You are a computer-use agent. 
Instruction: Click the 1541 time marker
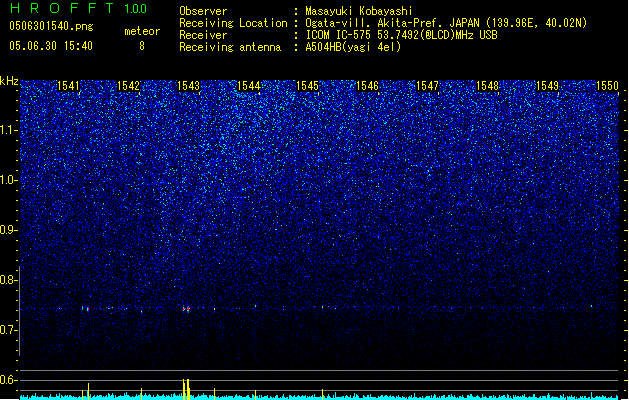(68, 86)
